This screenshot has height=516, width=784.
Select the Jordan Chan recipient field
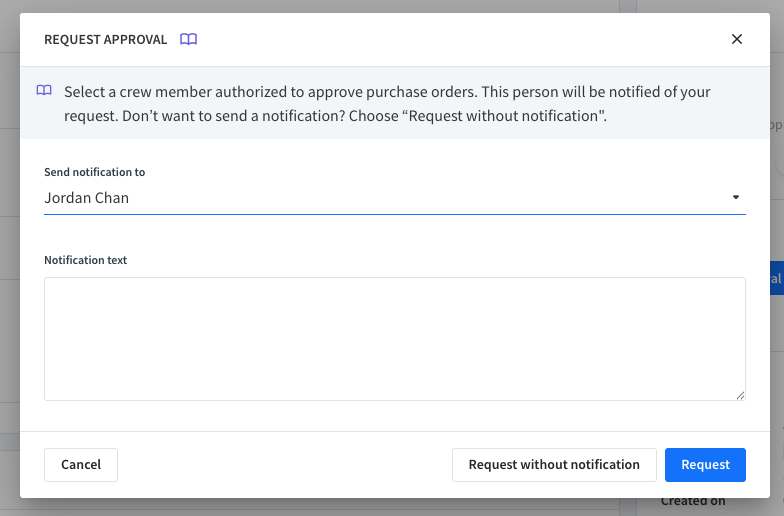[x=380, y=198]
